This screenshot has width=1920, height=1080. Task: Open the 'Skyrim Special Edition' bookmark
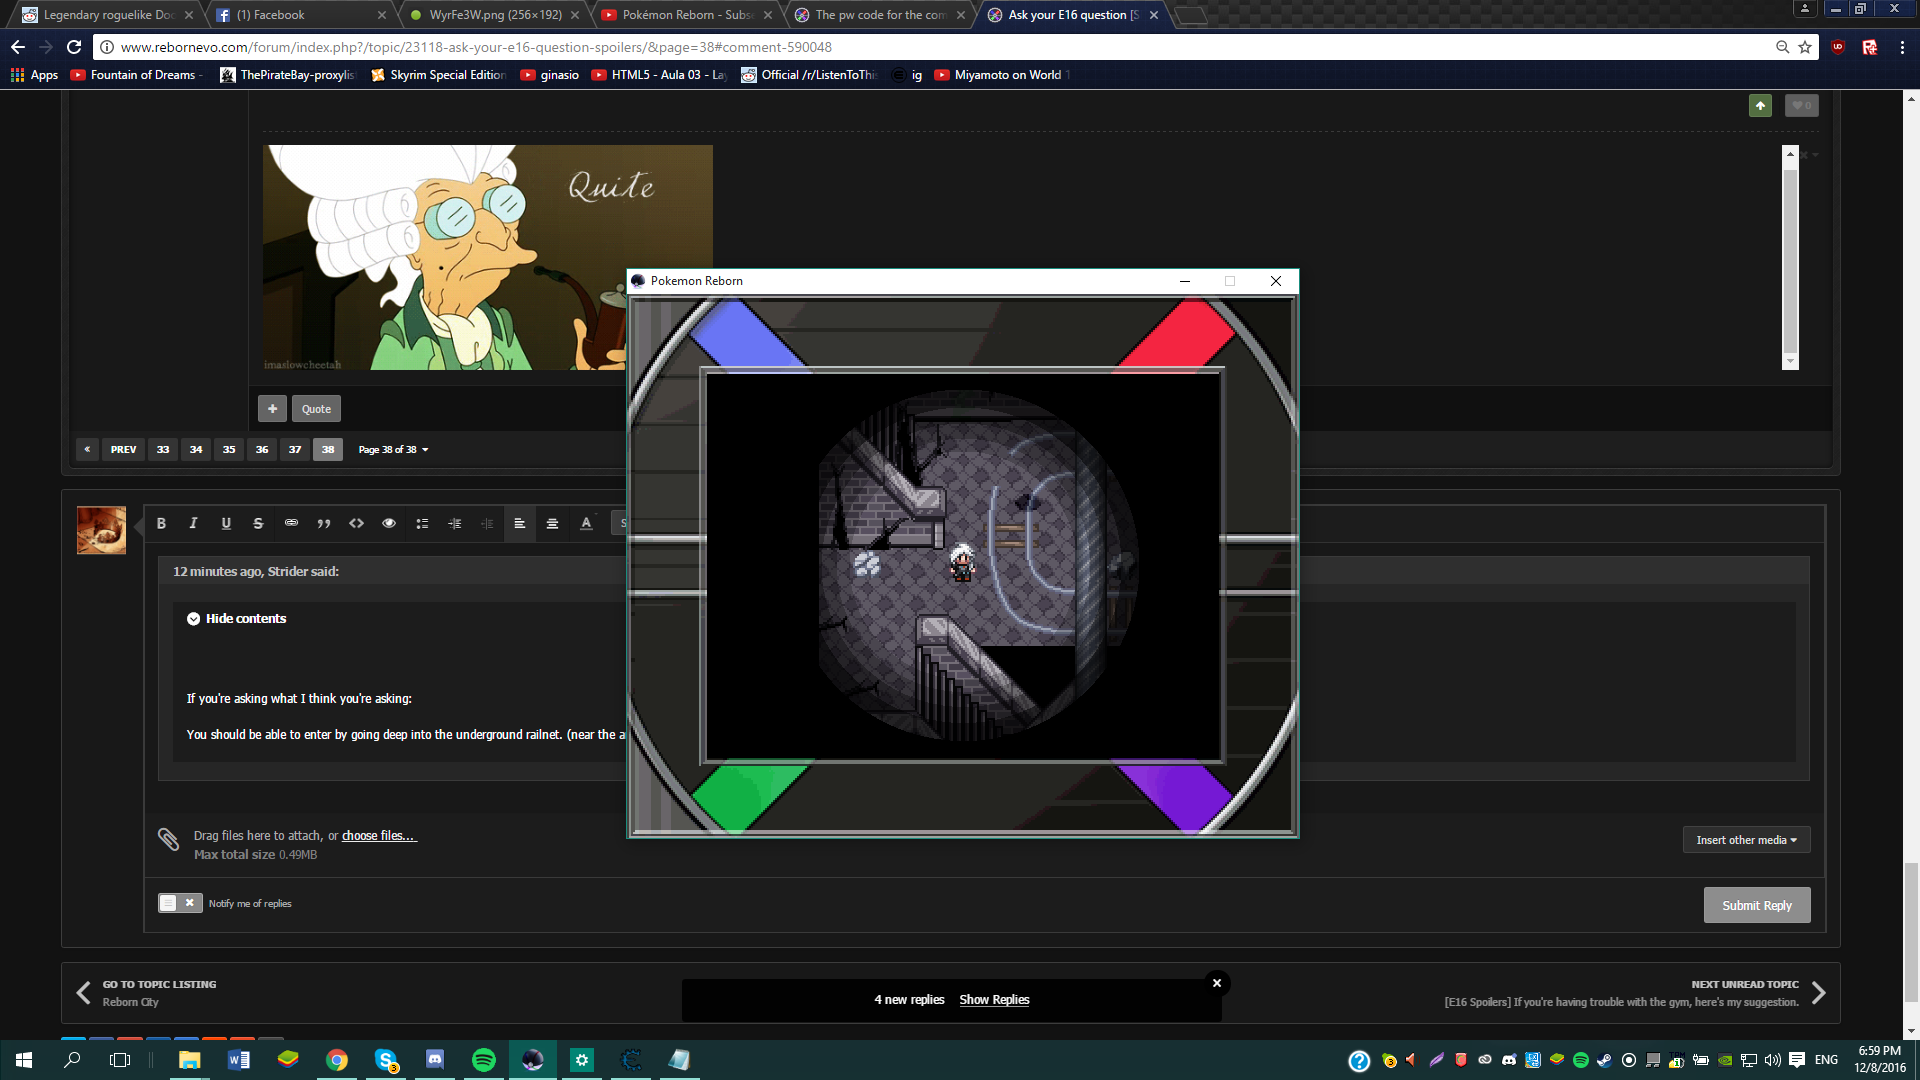(439, 75)
